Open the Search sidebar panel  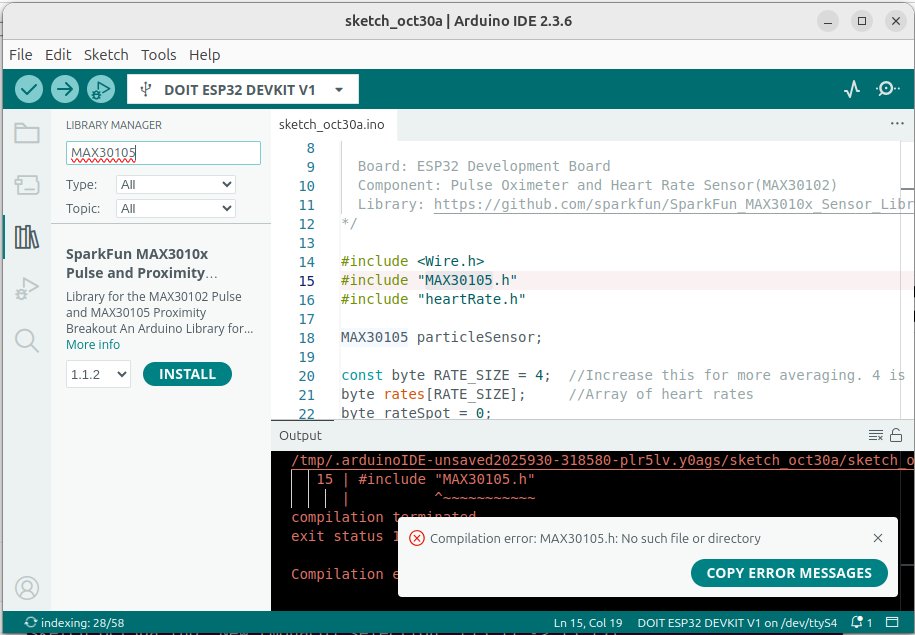pyautogui.click(x=26, y=341)
